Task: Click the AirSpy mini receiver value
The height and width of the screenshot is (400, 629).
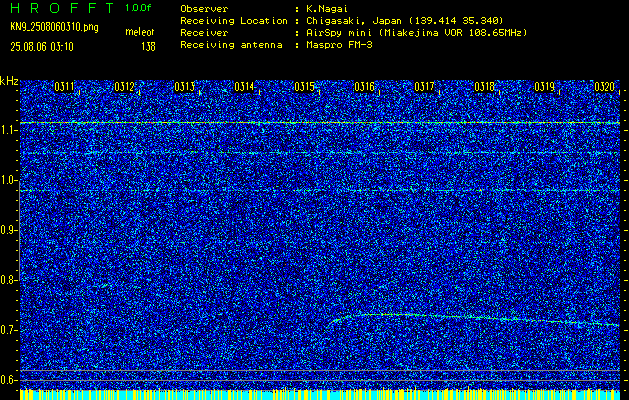Action: pos(416,33)
